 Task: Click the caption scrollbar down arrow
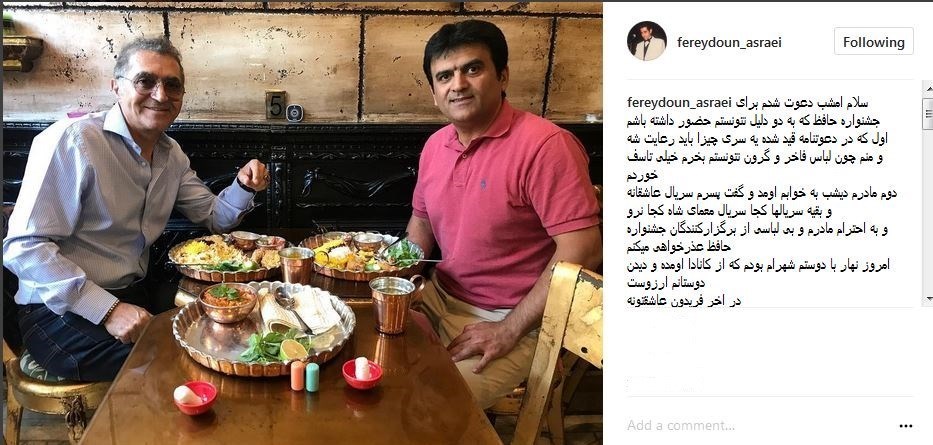click(928, 299)
